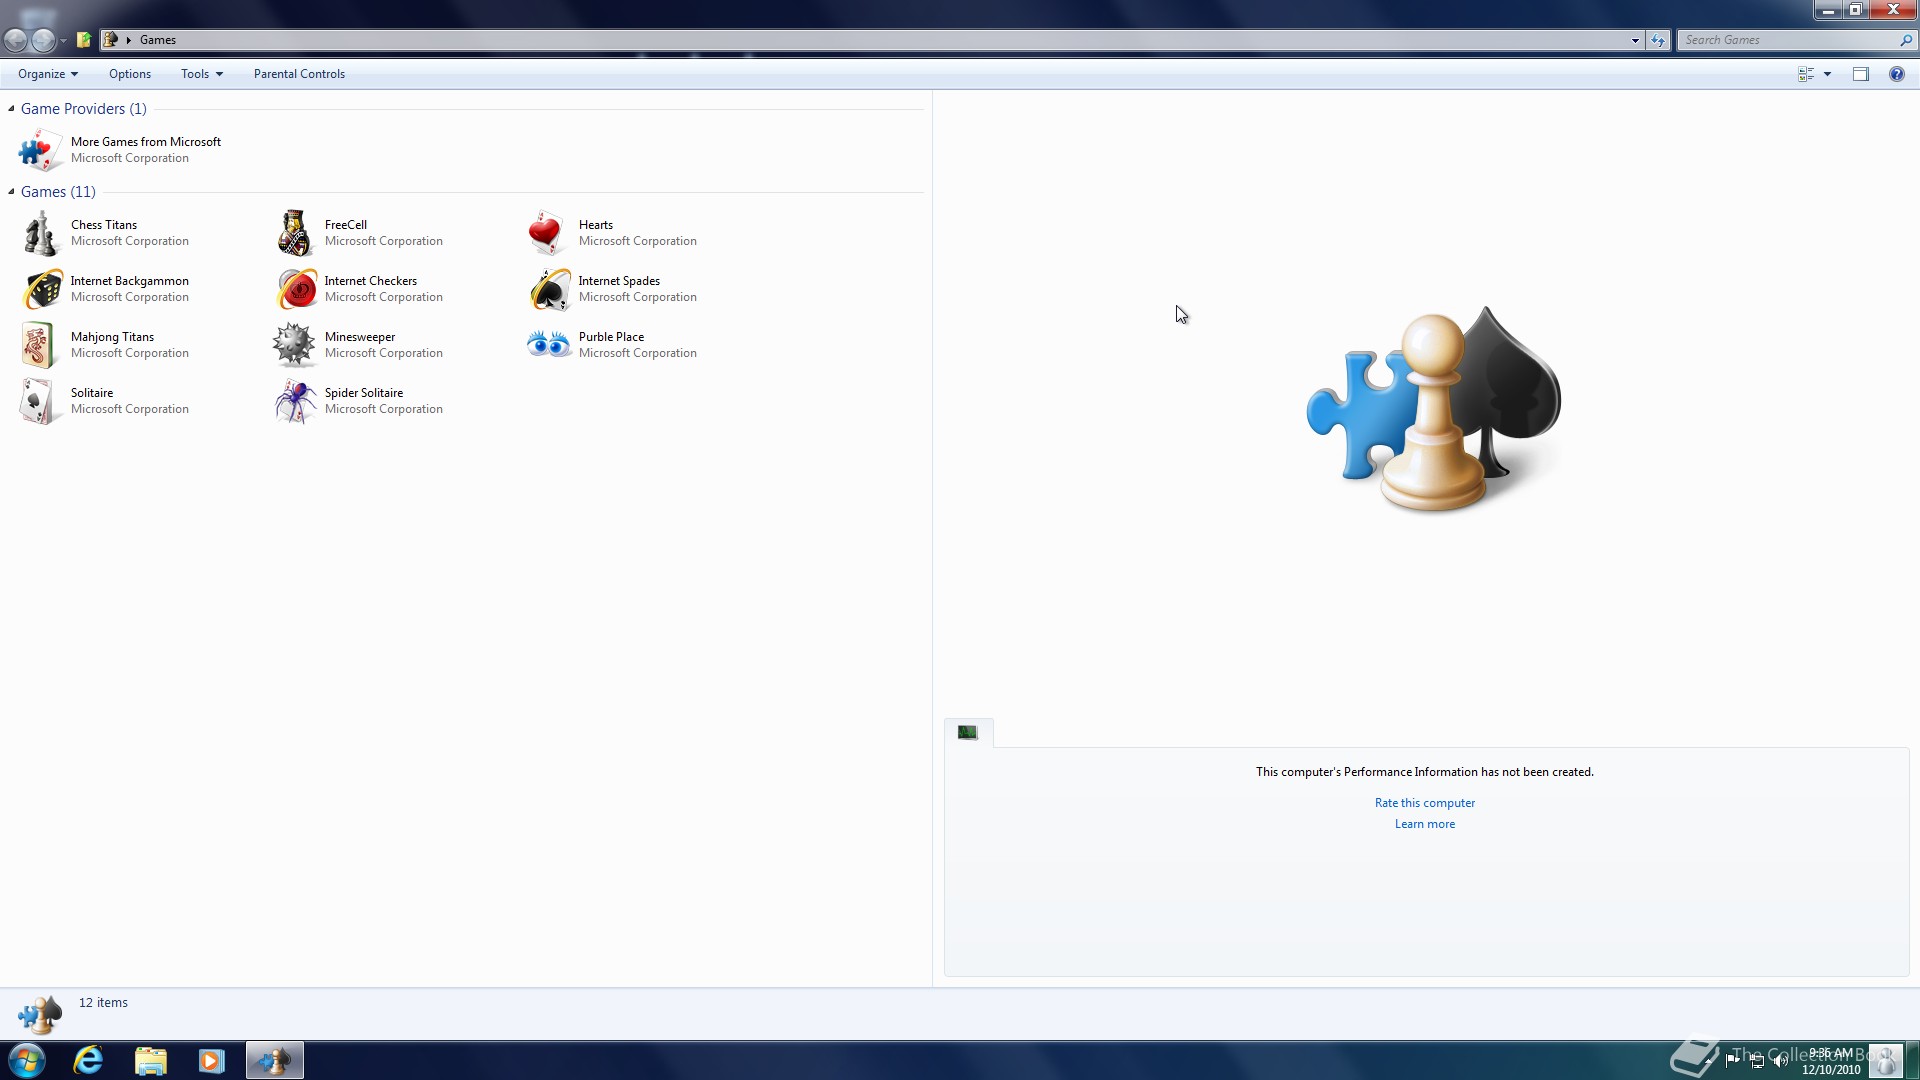Click the Hearts game icon

pyautogui.click(x=547, y=233)
